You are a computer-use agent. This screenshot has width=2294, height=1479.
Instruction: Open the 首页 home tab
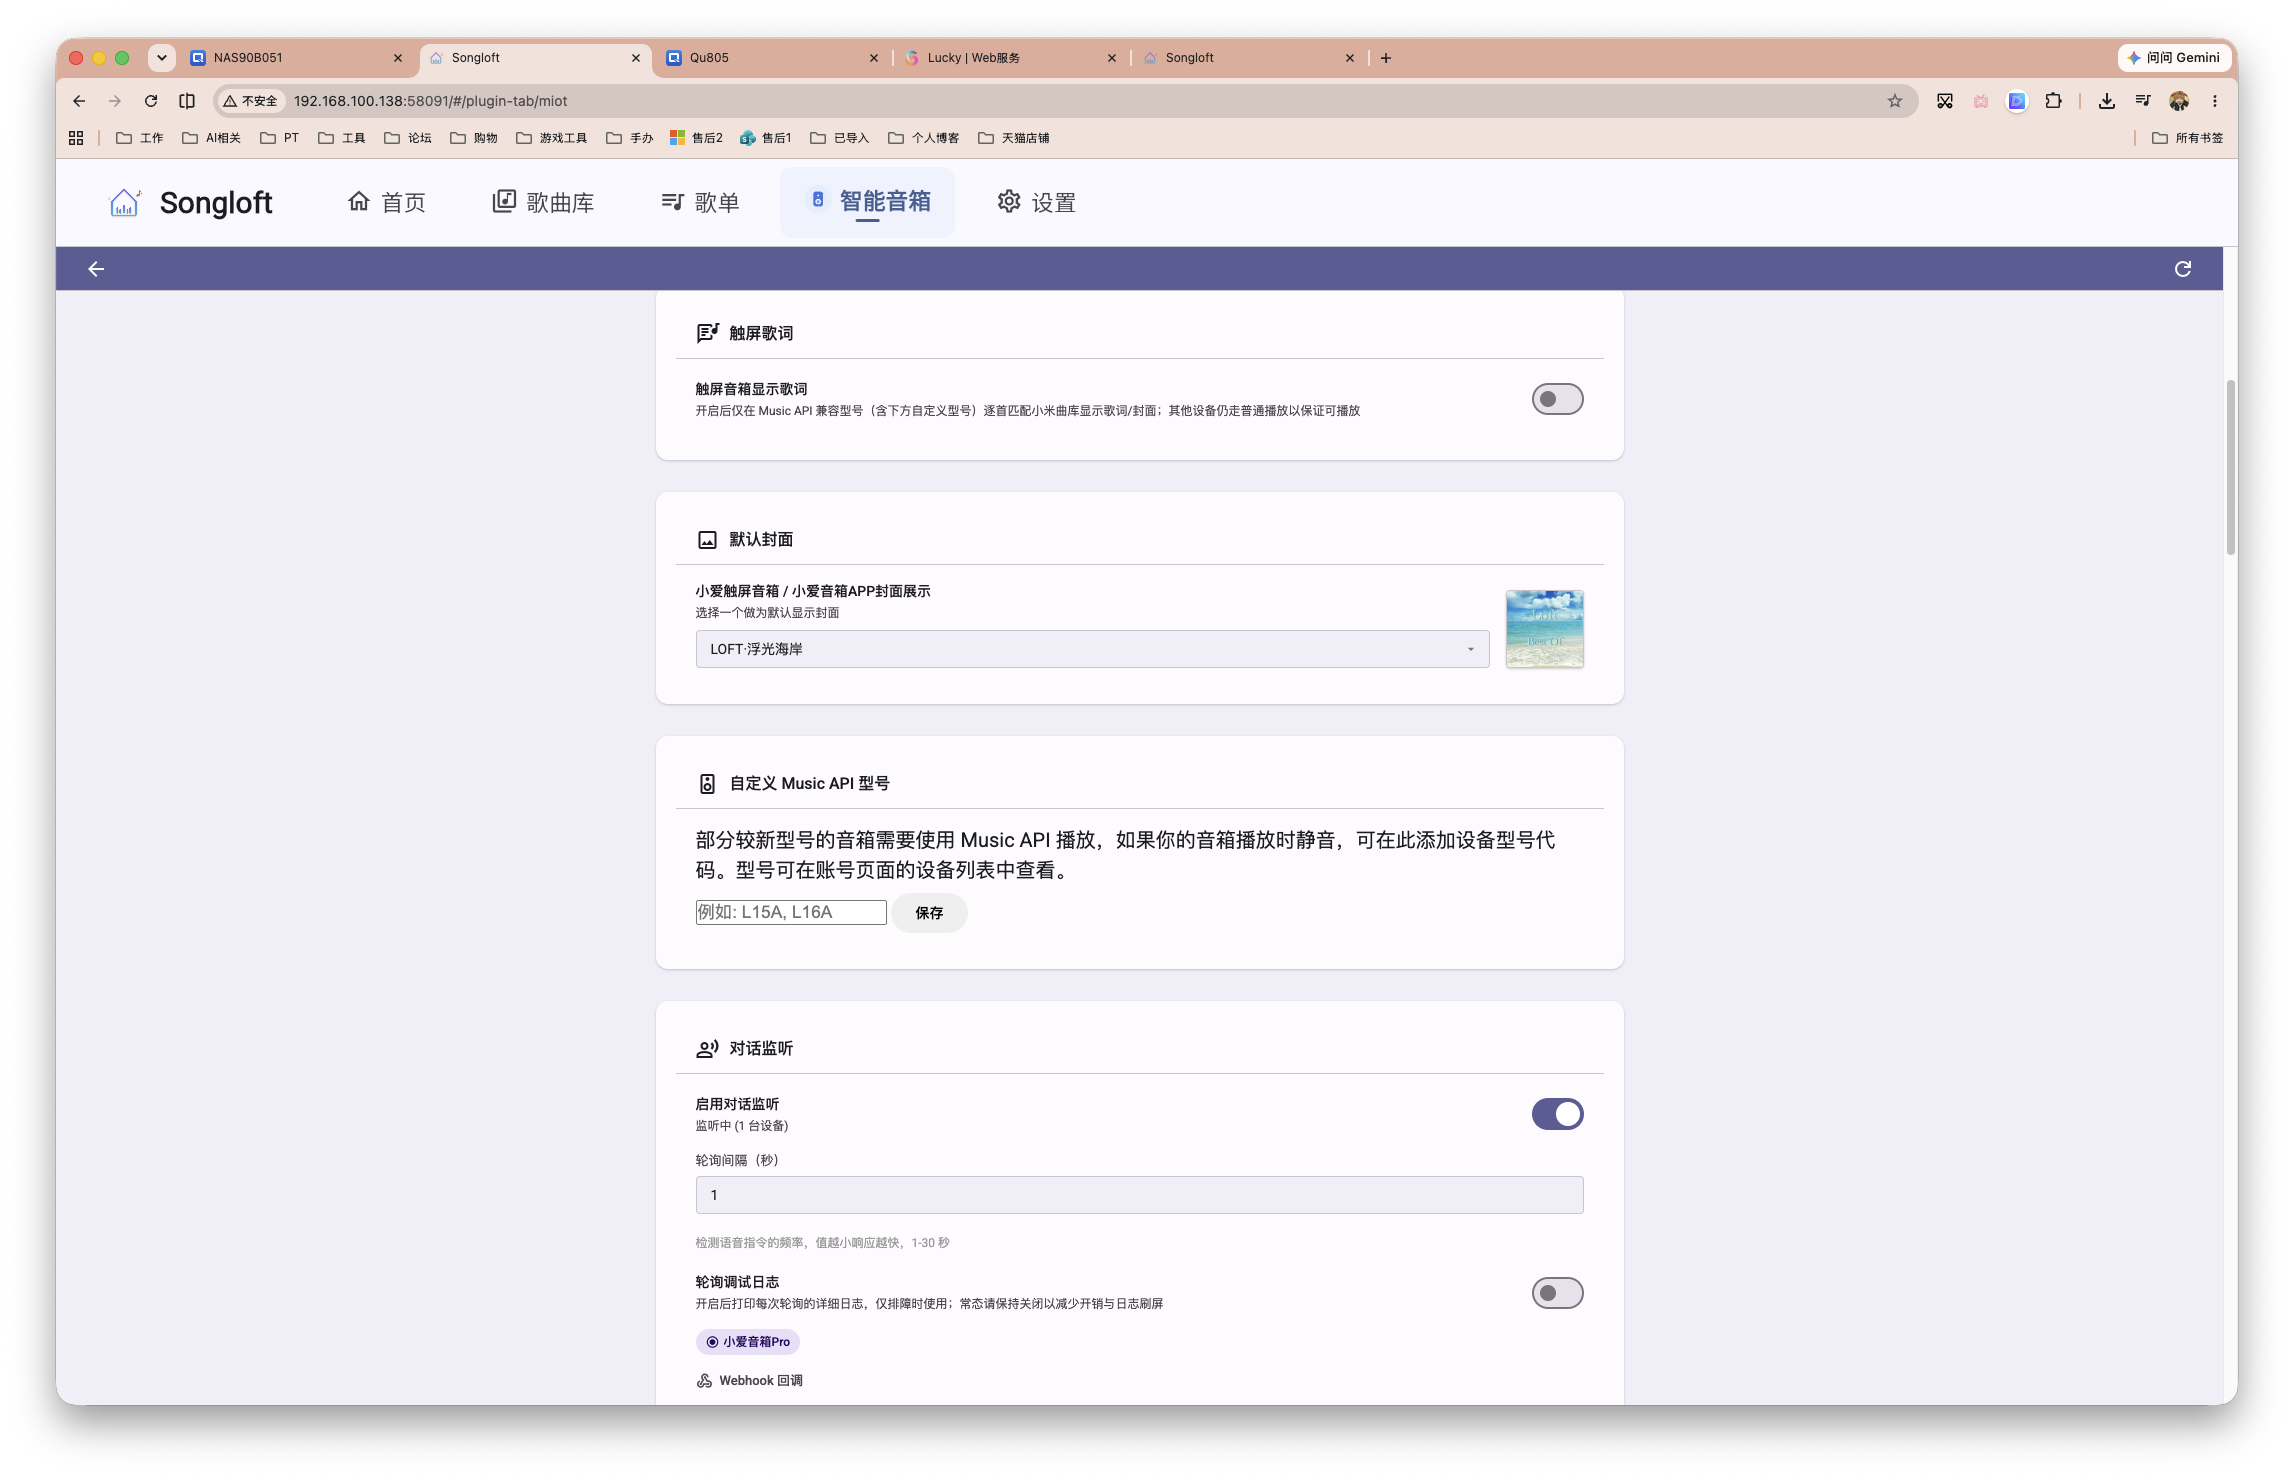point(387,202)
